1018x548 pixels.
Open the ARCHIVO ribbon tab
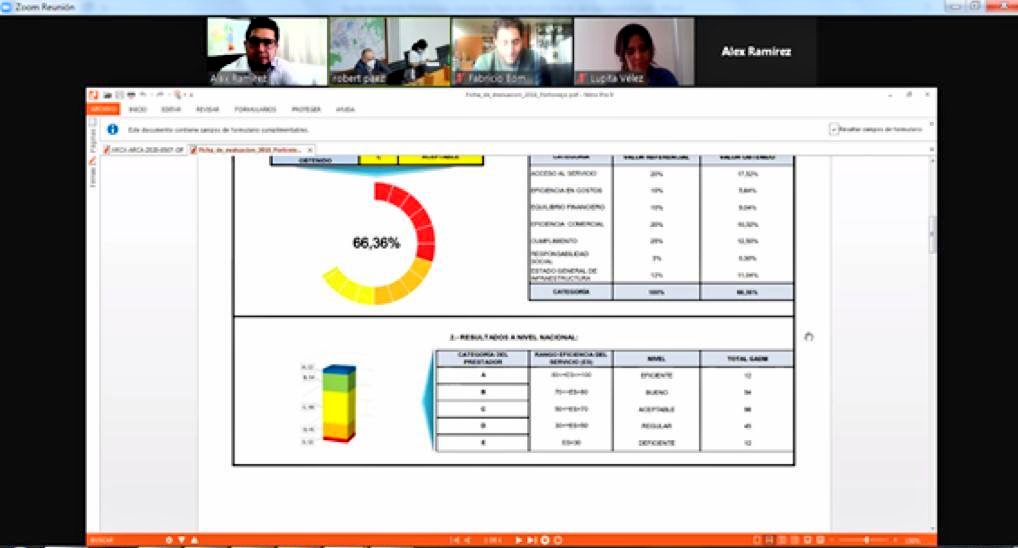(x=103, y=109)
